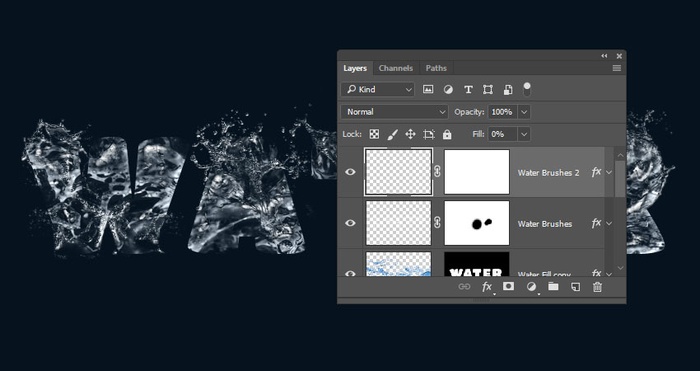Switch to the Channels tab
The width and height of the screenshot is (700, 371).
pyautogui.click(x=396, y=68)
